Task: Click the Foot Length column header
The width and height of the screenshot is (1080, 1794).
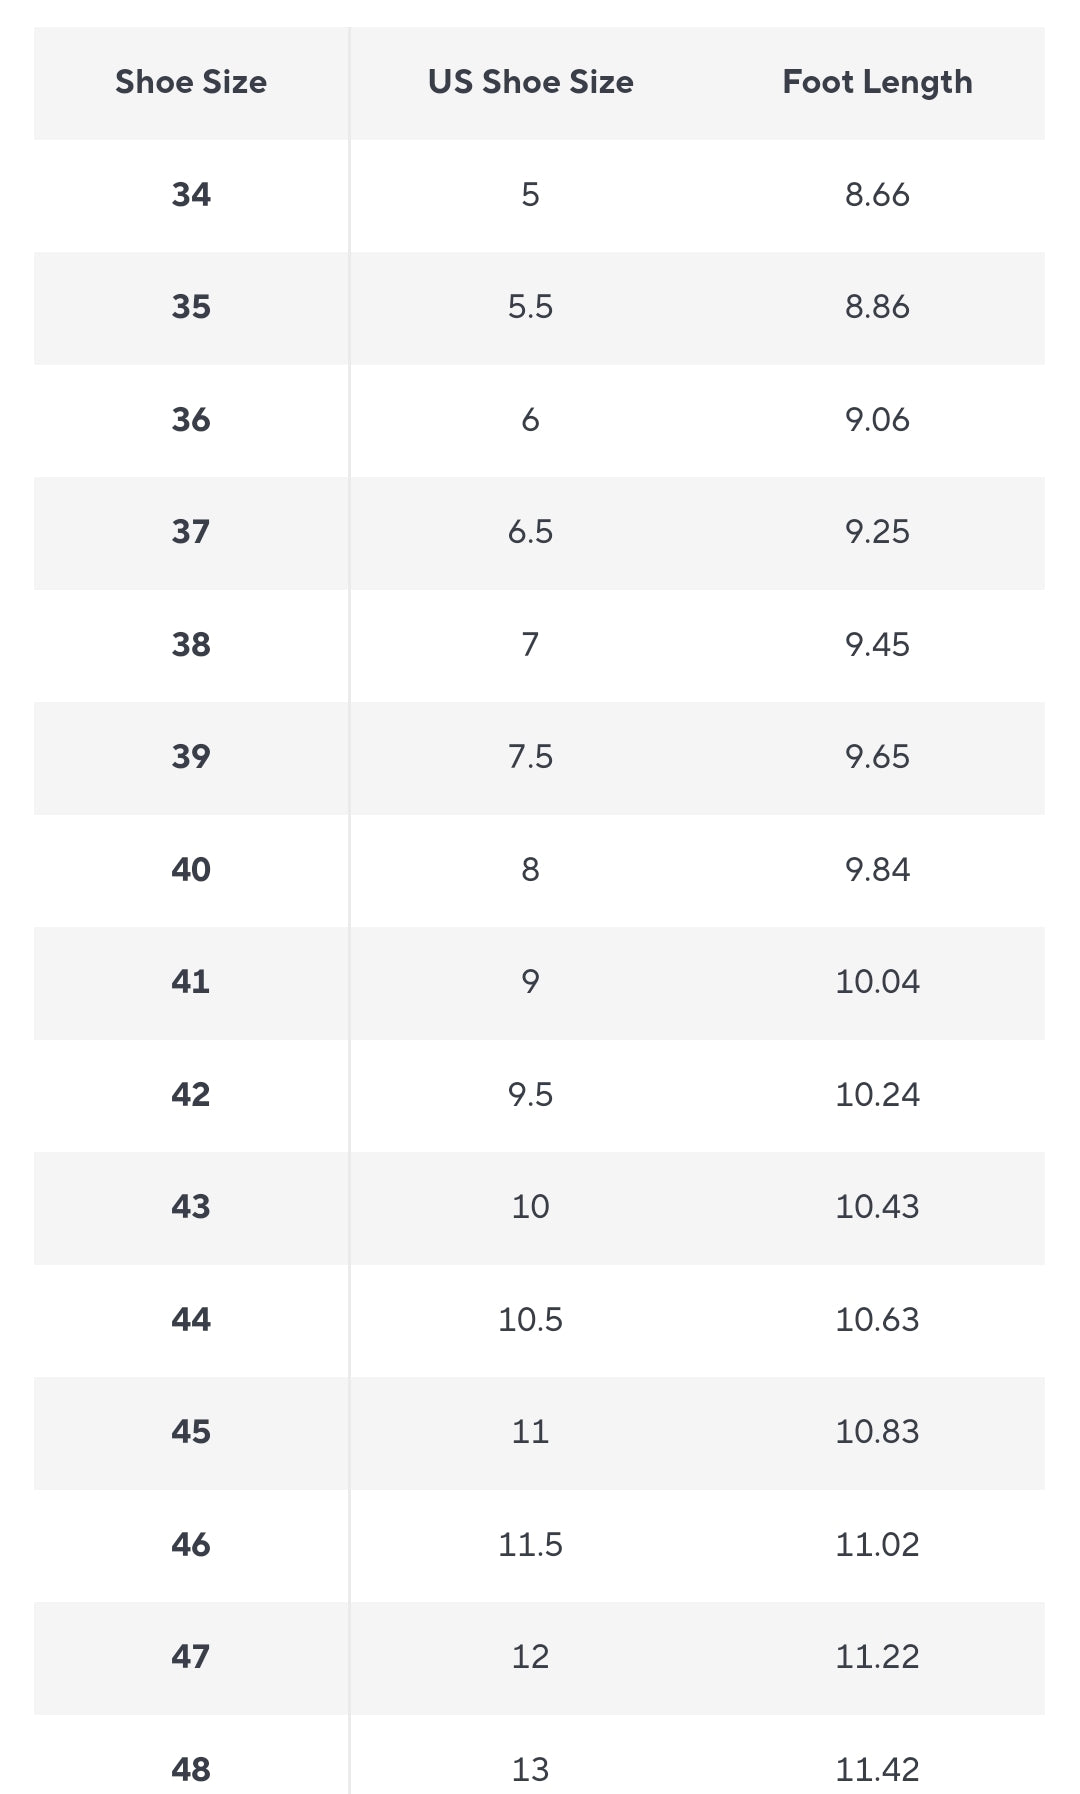Action: pyautogui.click(x=877, y=82)
